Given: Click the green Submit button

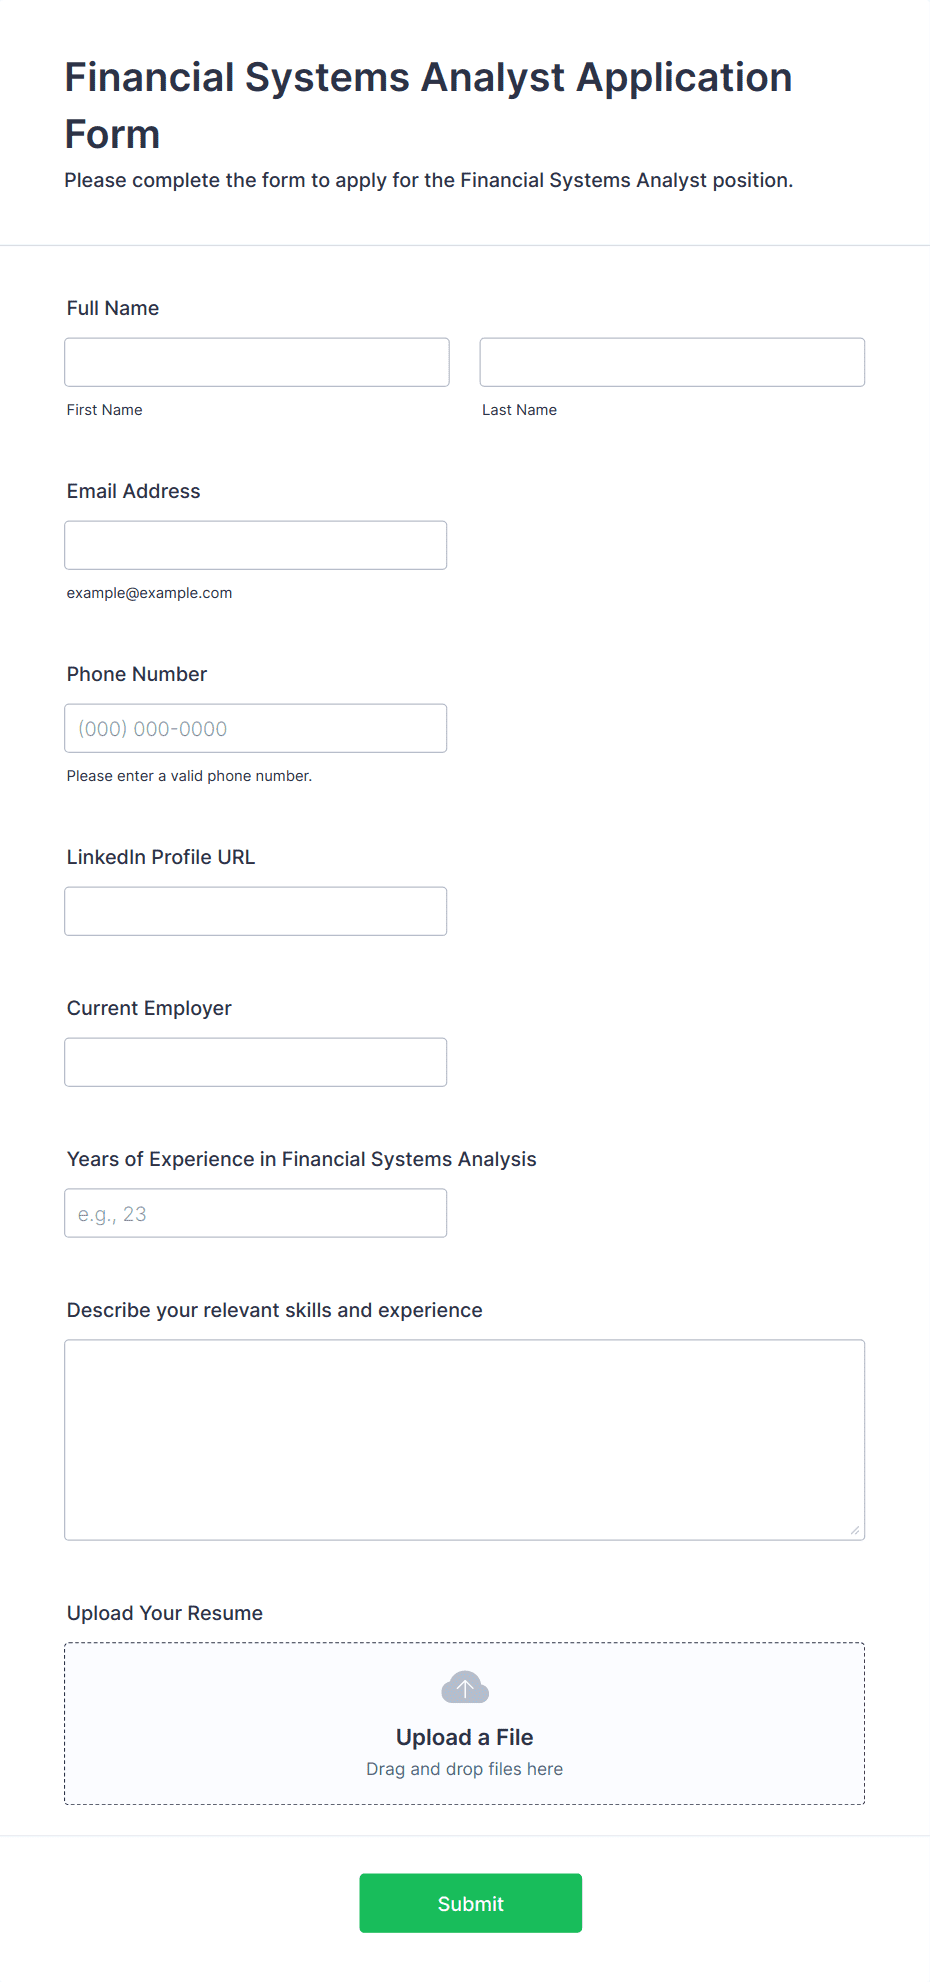Looking at the screenshot, I should pos(471,1903).
